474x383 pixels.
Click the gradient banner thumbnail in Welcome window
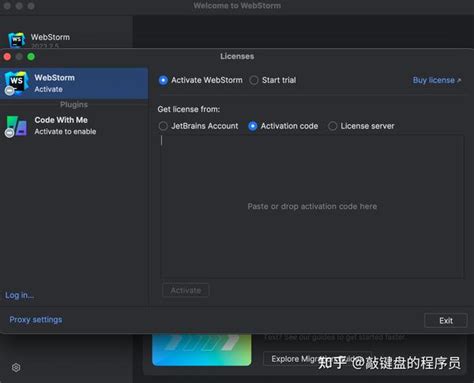pyautogui.click(x=202, y=350)
